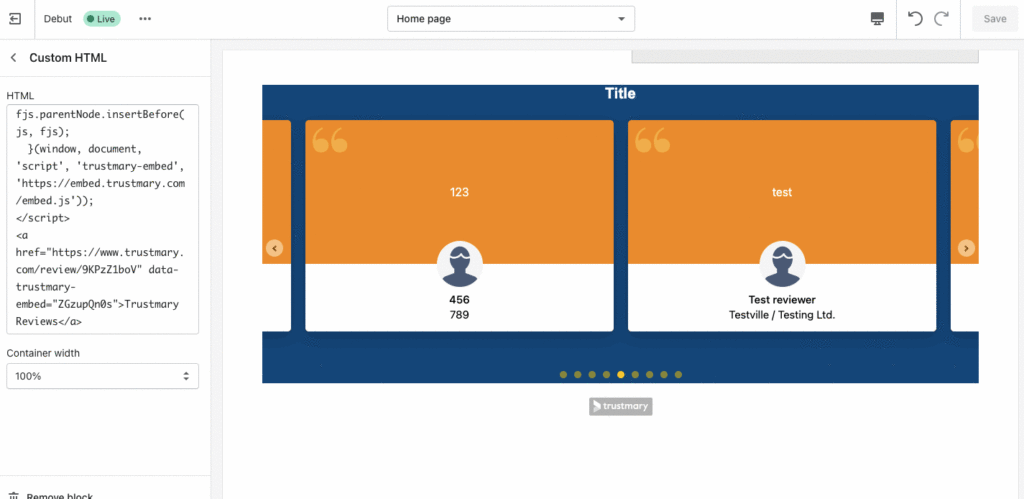Select the third carousel pagination dot
This screenshot has height=499, width=1024.
tap(592, 374)
